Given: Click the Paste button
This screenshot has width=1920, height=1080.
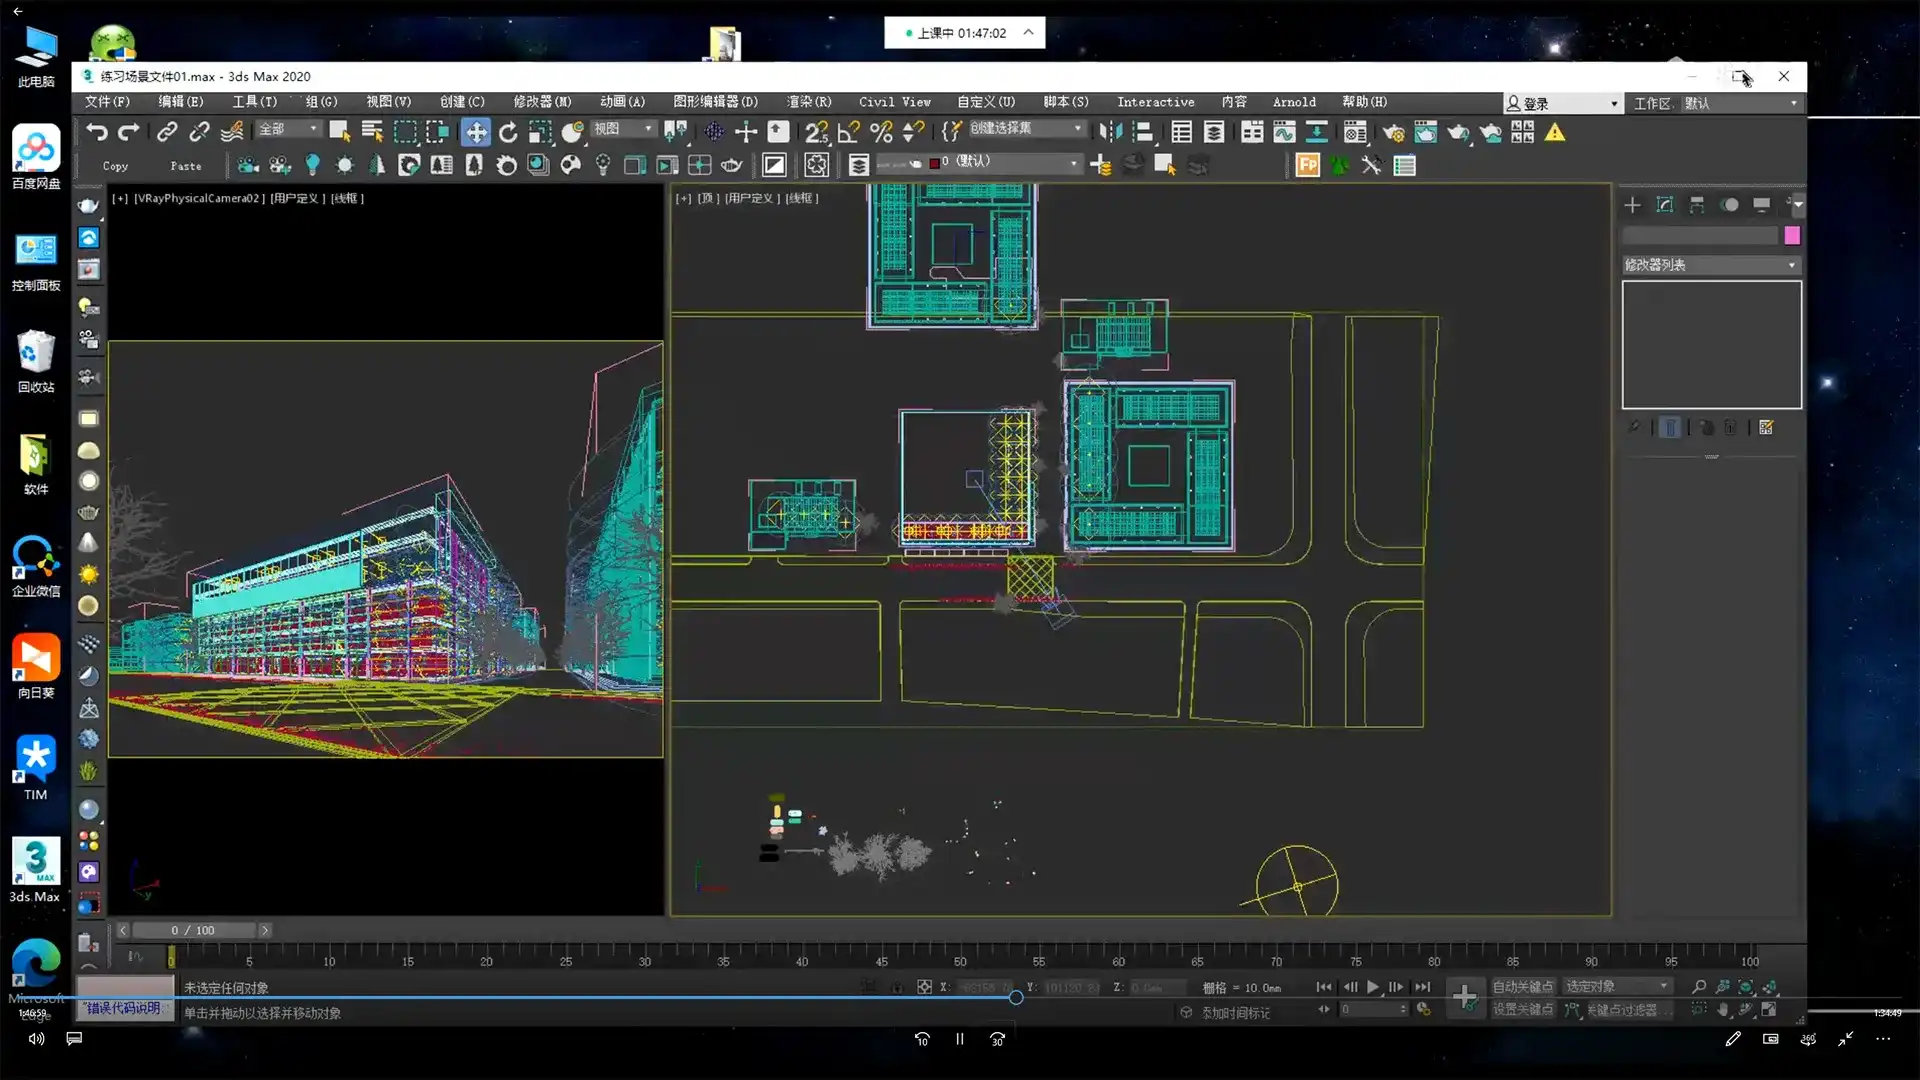Looking at the screenshot, I should (x=185, y=166).
